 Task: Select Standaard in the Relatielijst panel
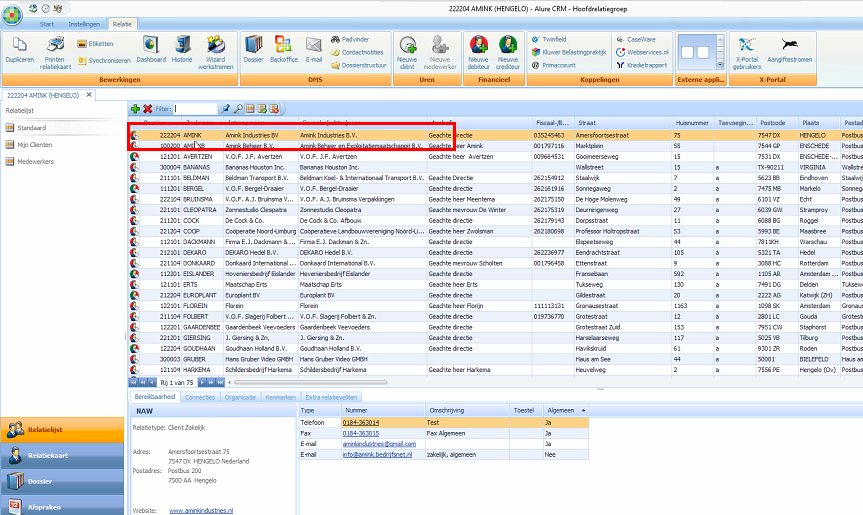(x=31, y=128)
